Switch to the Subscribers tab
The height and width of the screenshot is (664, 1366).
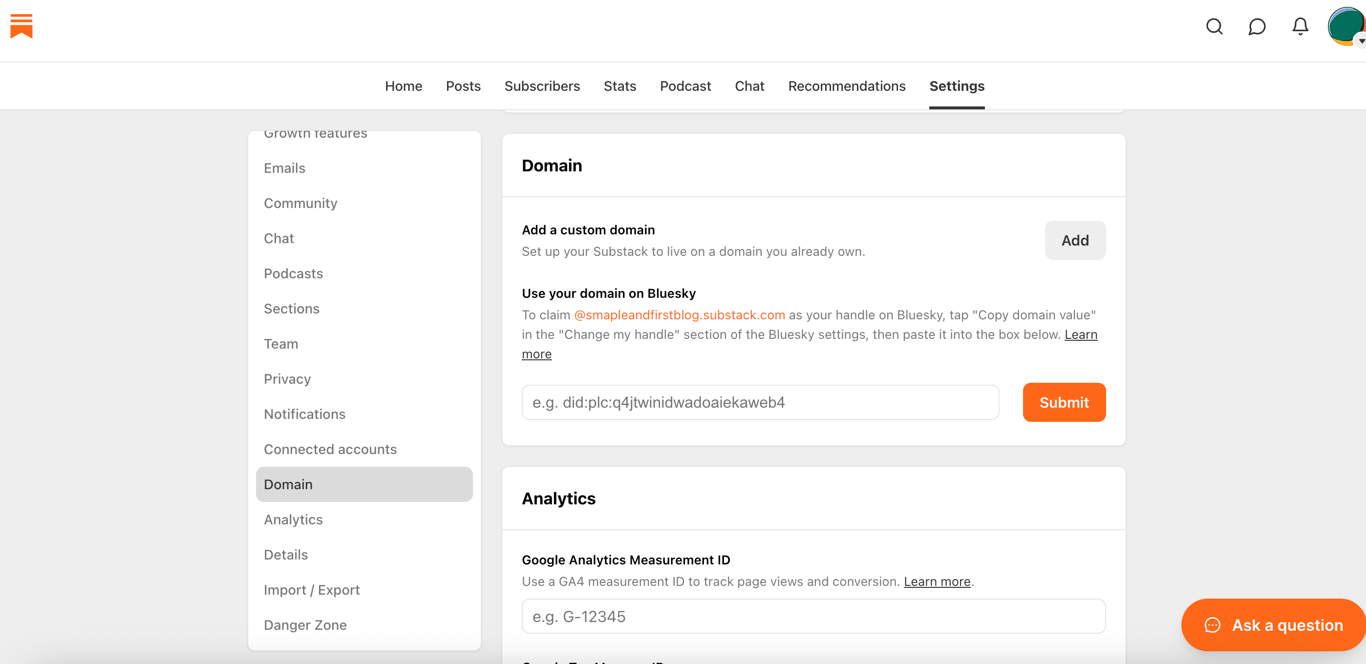(542, 86)
